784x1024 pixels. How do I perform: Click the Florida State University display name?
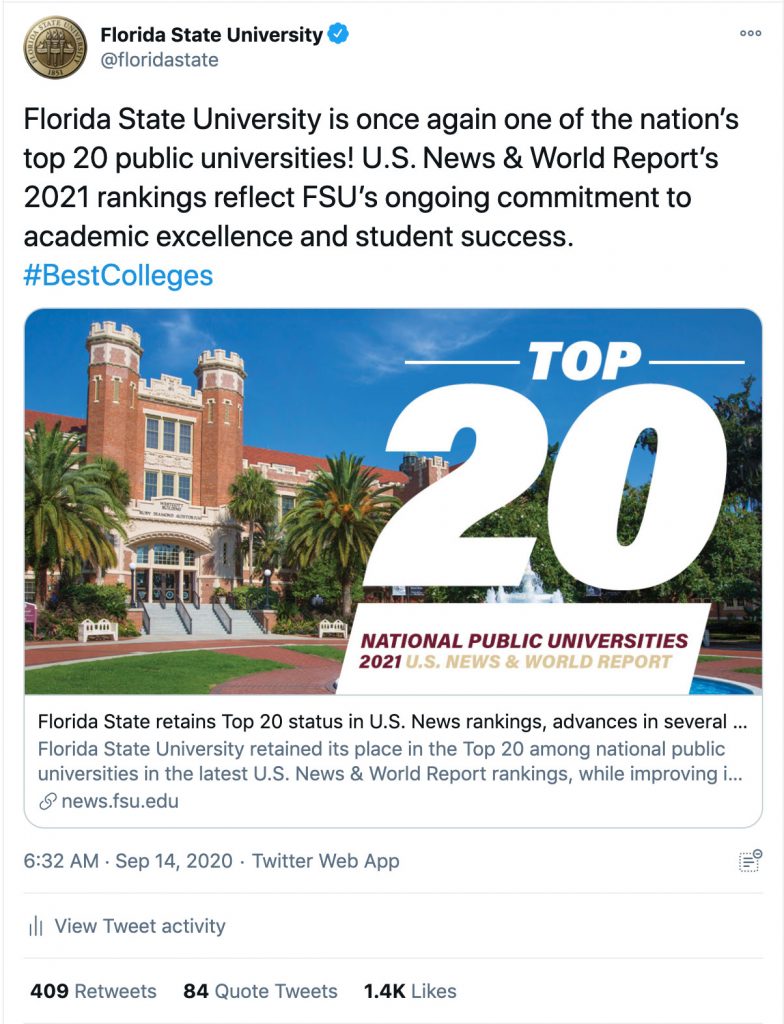point(212,35)
